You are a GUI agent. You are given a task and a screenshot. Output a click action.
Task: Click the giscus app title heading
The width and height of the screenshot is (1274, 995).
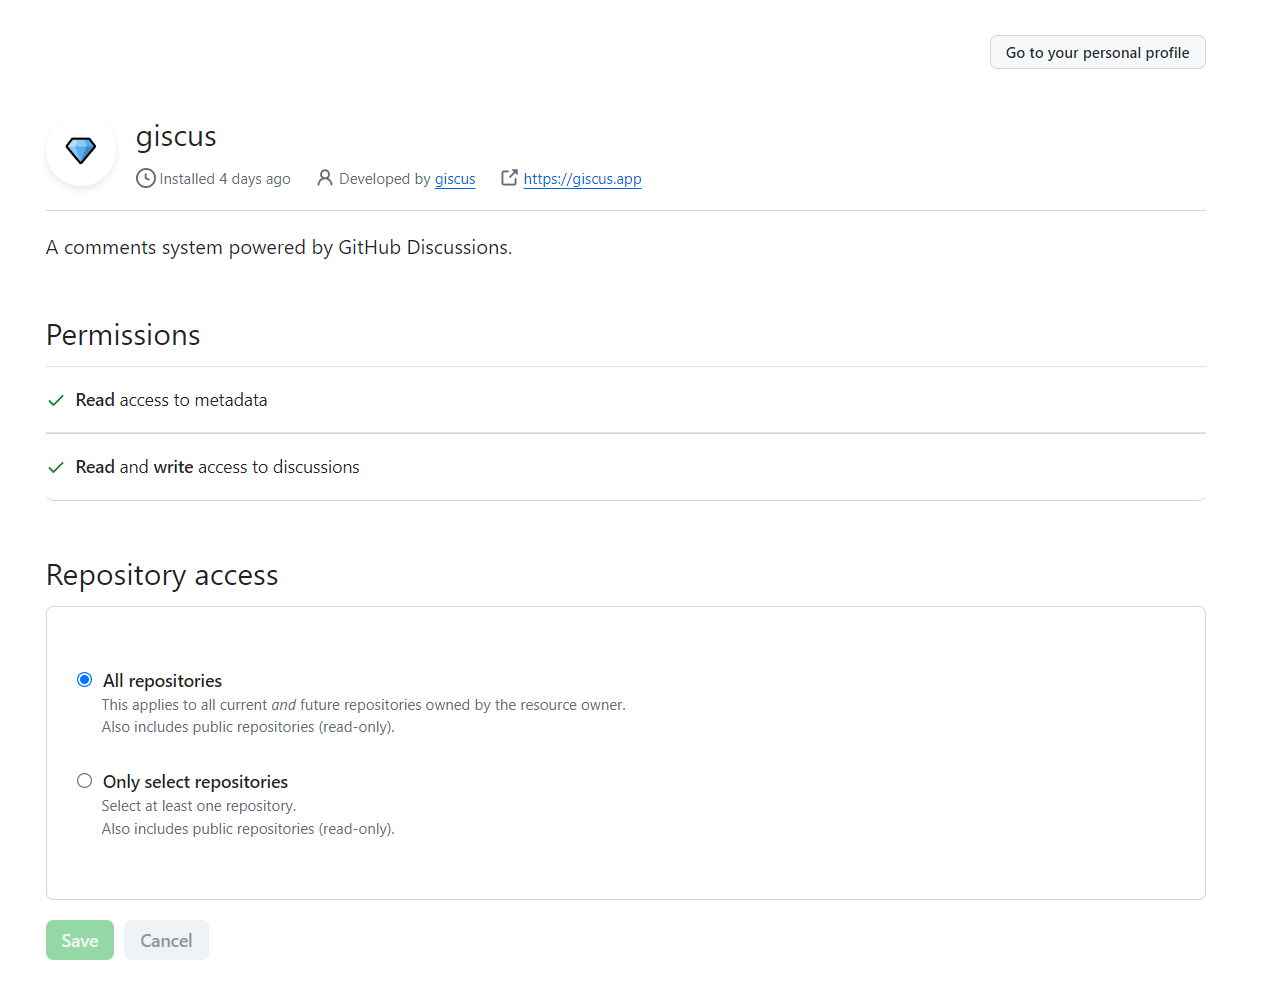tap(176, 136)
